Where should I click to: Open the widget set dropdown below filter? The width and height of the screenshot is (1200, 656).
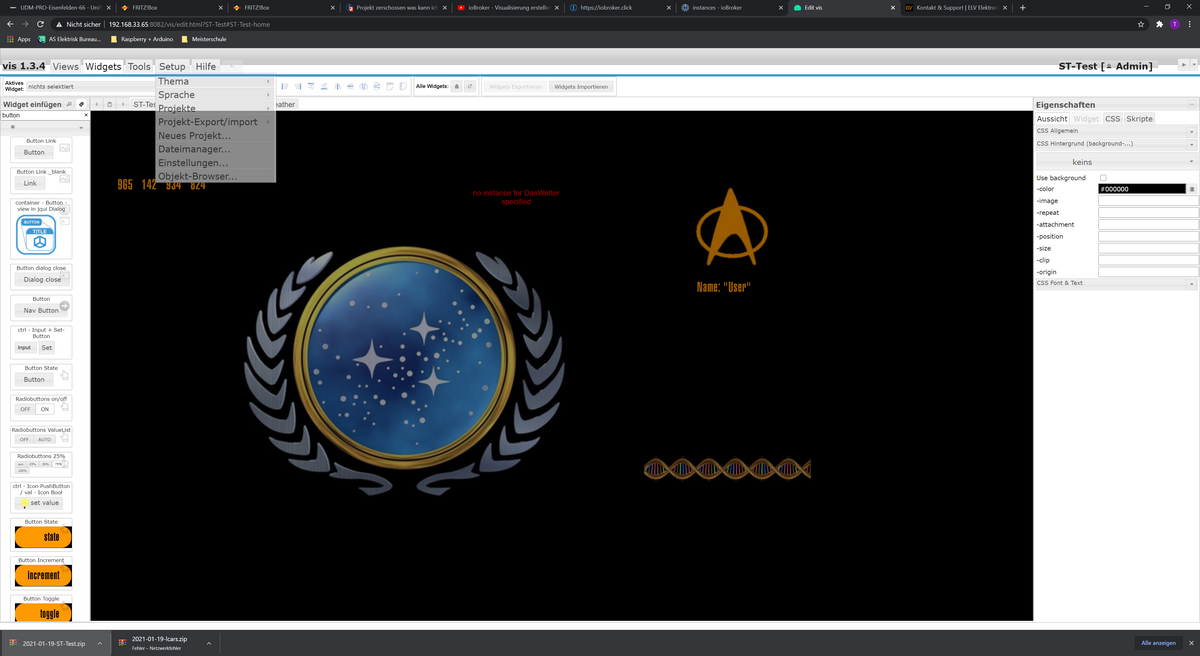click(44, 128)
